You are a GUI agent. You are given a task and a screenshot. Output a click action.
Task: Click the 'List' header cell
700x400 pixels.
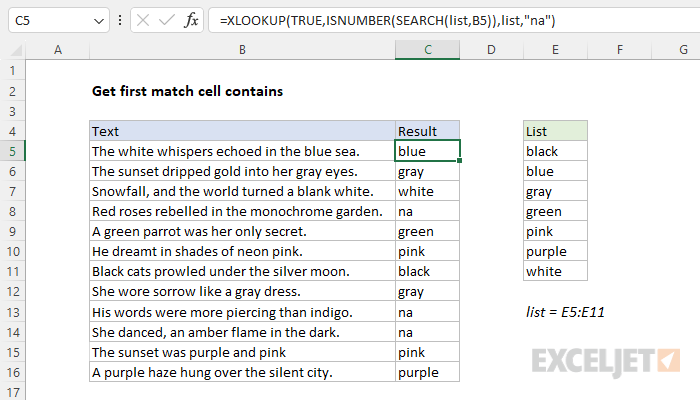click(555, 131)
